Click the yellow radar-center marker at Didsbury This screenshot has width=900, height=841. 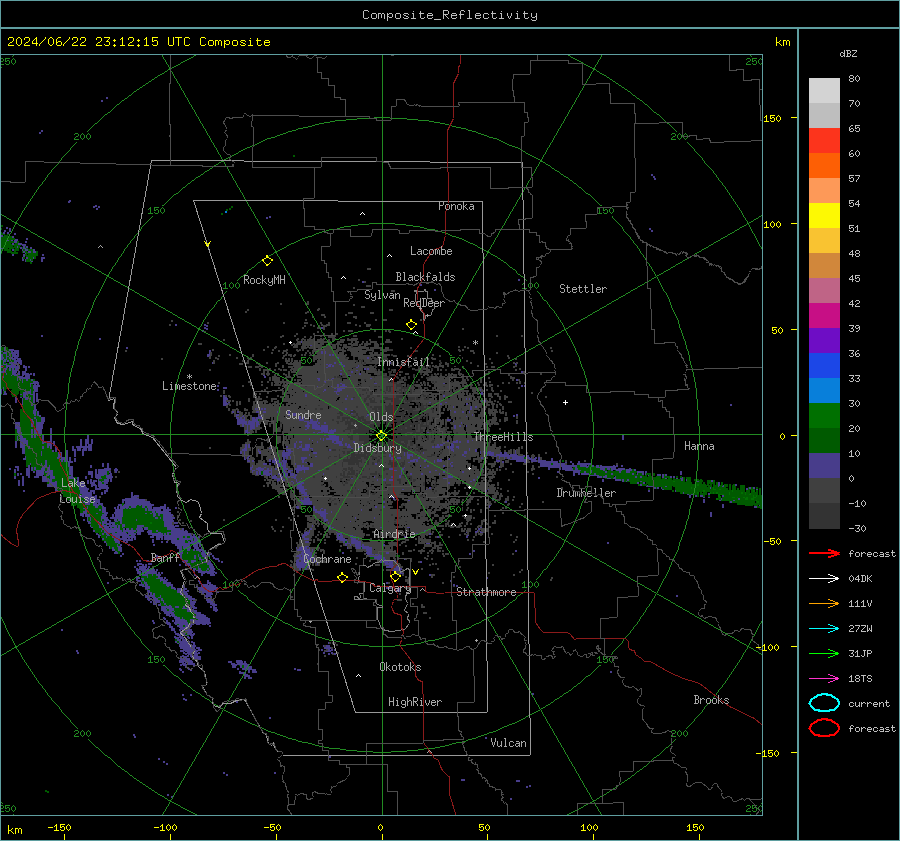click(381, 436)
